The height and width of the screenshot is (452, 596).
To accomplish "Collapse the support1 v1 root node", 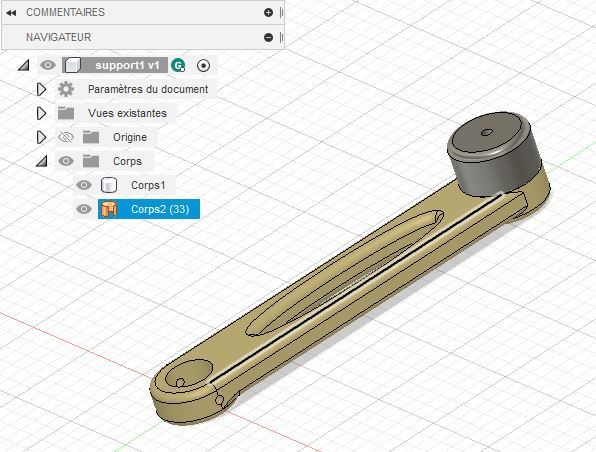I will click(24, 65).
